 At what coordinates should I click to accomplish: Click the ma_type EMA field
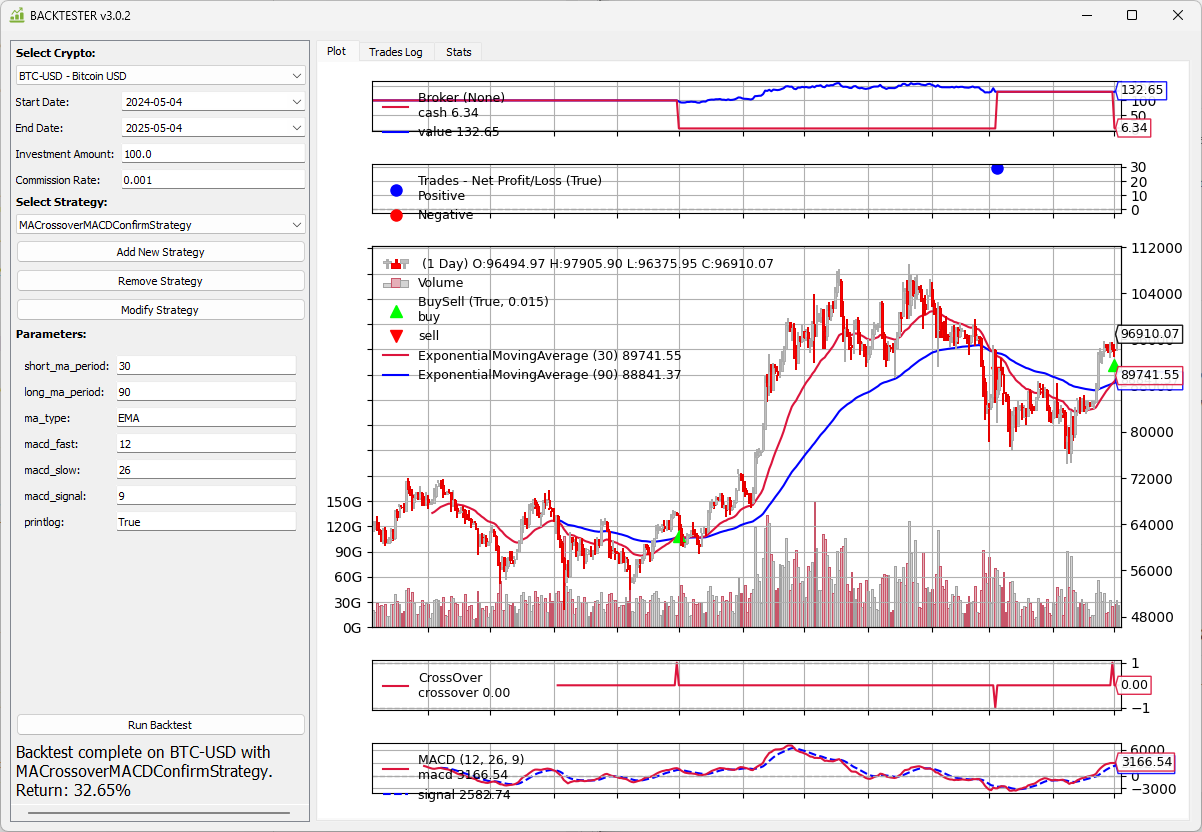pyautogui.click(x=206, y=418)
